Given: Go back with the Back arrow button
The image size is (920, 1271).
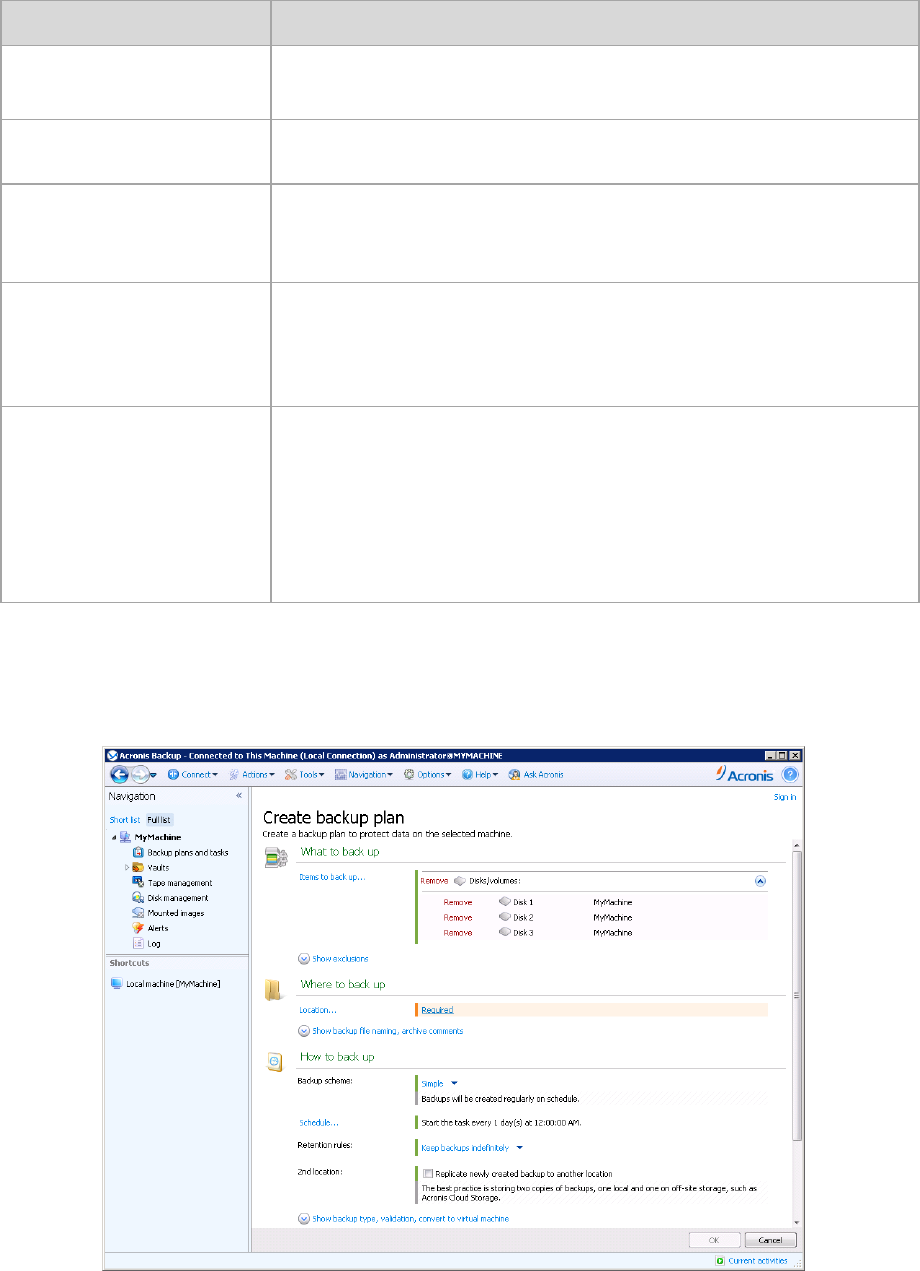Looking at the screenshot, I should [120, 775].
